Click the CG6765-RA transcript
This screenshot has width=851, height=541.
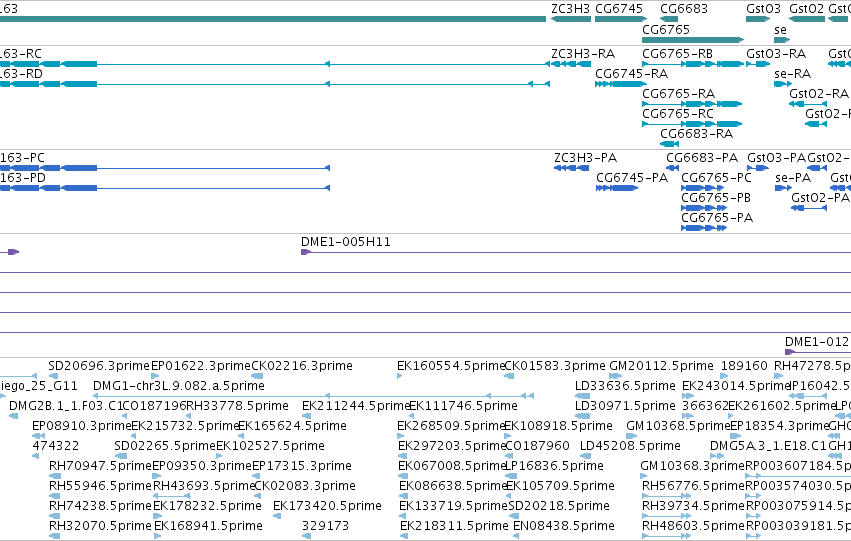pos(692,104)
